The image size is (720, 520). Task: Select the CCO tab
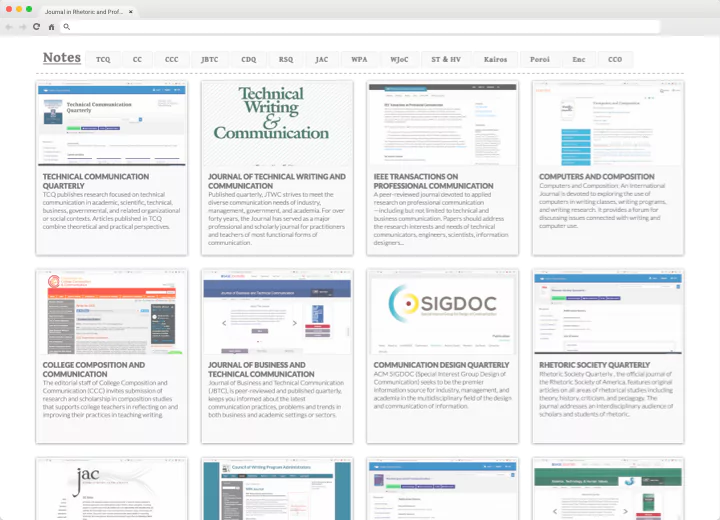pos(615,59)
